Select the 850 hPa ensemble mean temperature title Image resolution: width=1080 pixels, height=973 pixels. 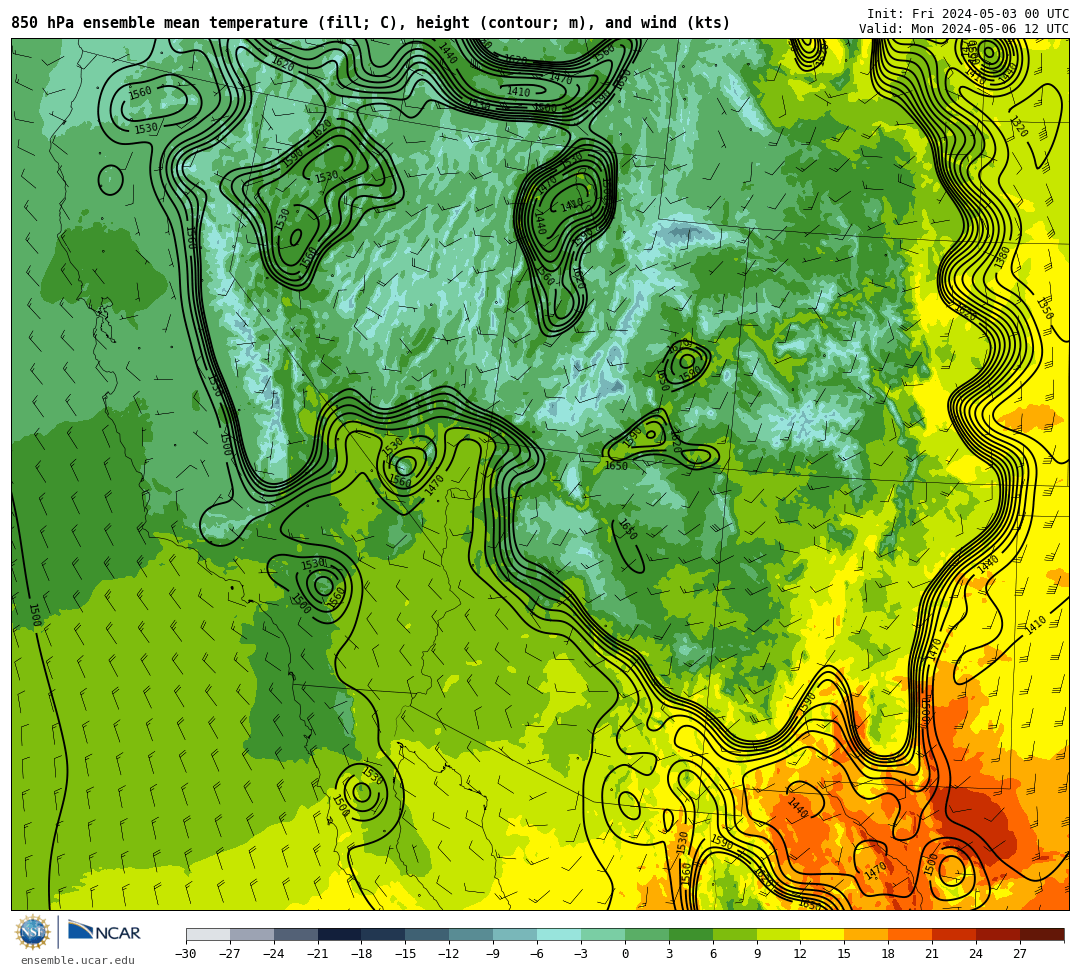370,23
